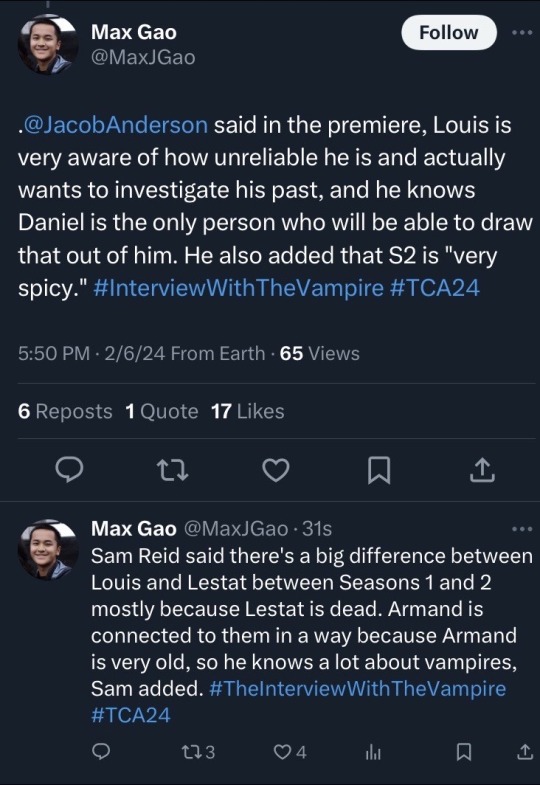Viewport: 540px width, 785px height.
Task: Open the #InterviewWithTheVampire hashtag
Action: [238, 288]
